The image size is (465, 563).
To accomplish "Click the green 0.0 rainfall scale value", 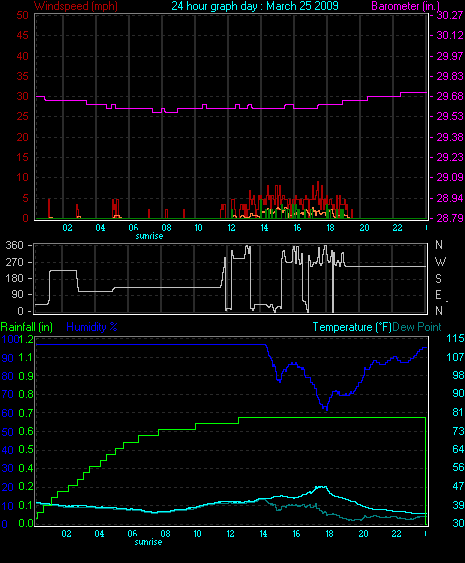I will pyautogui.click(x=26, y=524).
